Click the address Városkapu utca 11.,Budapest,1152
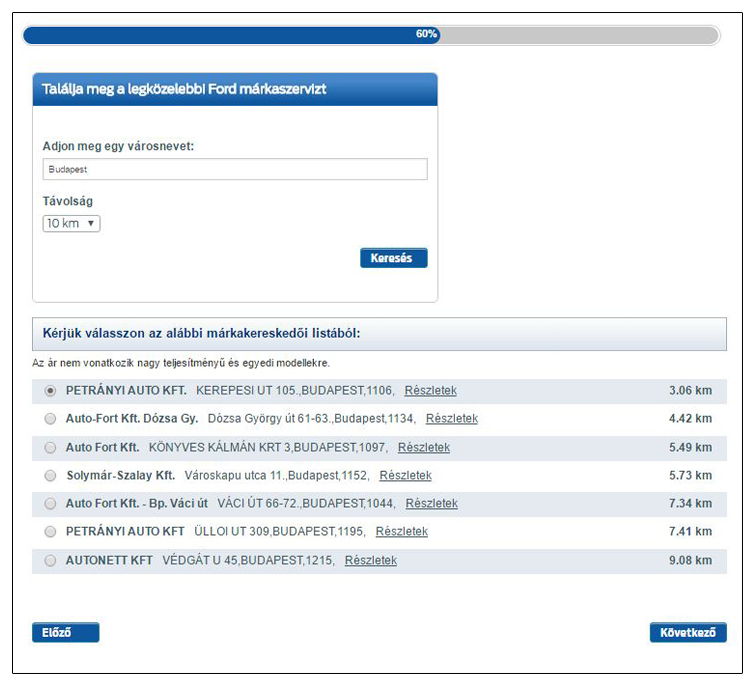Screen dimensions: 755x683 pos(277,475)
